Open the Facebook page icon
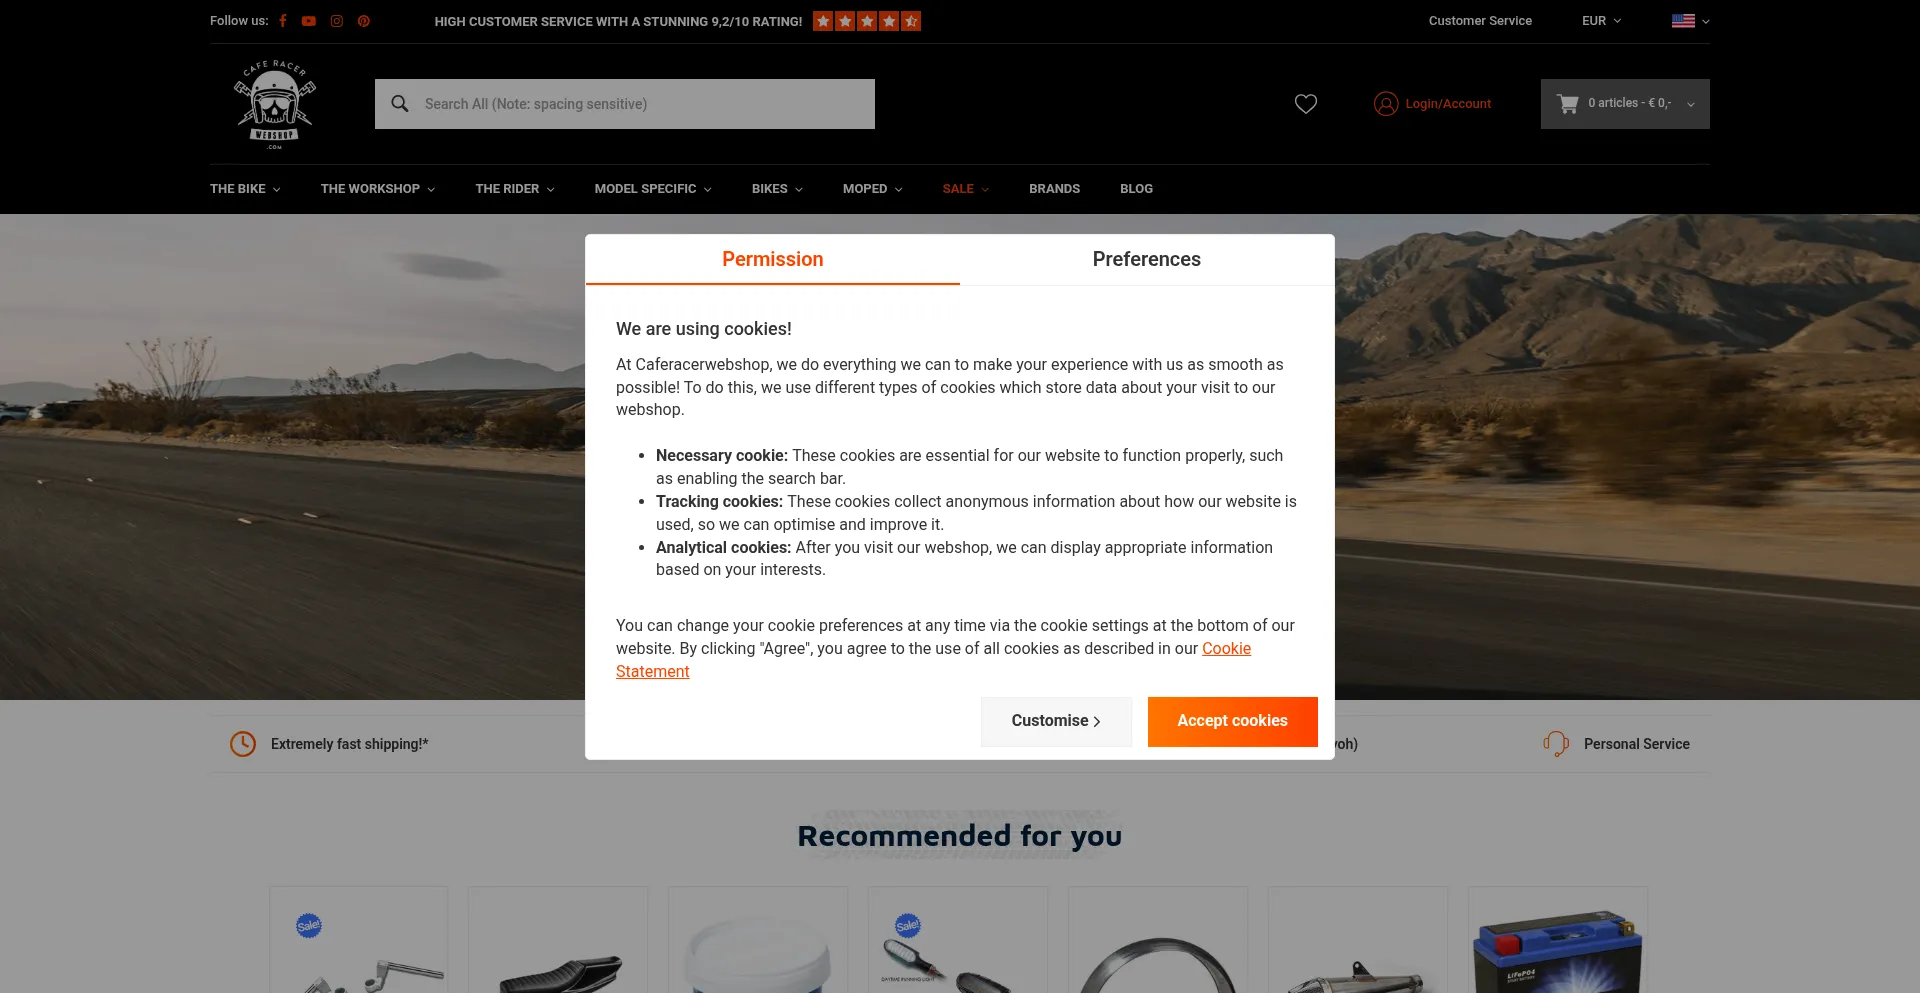This screenshot has width=1920, height=993. 283,21
